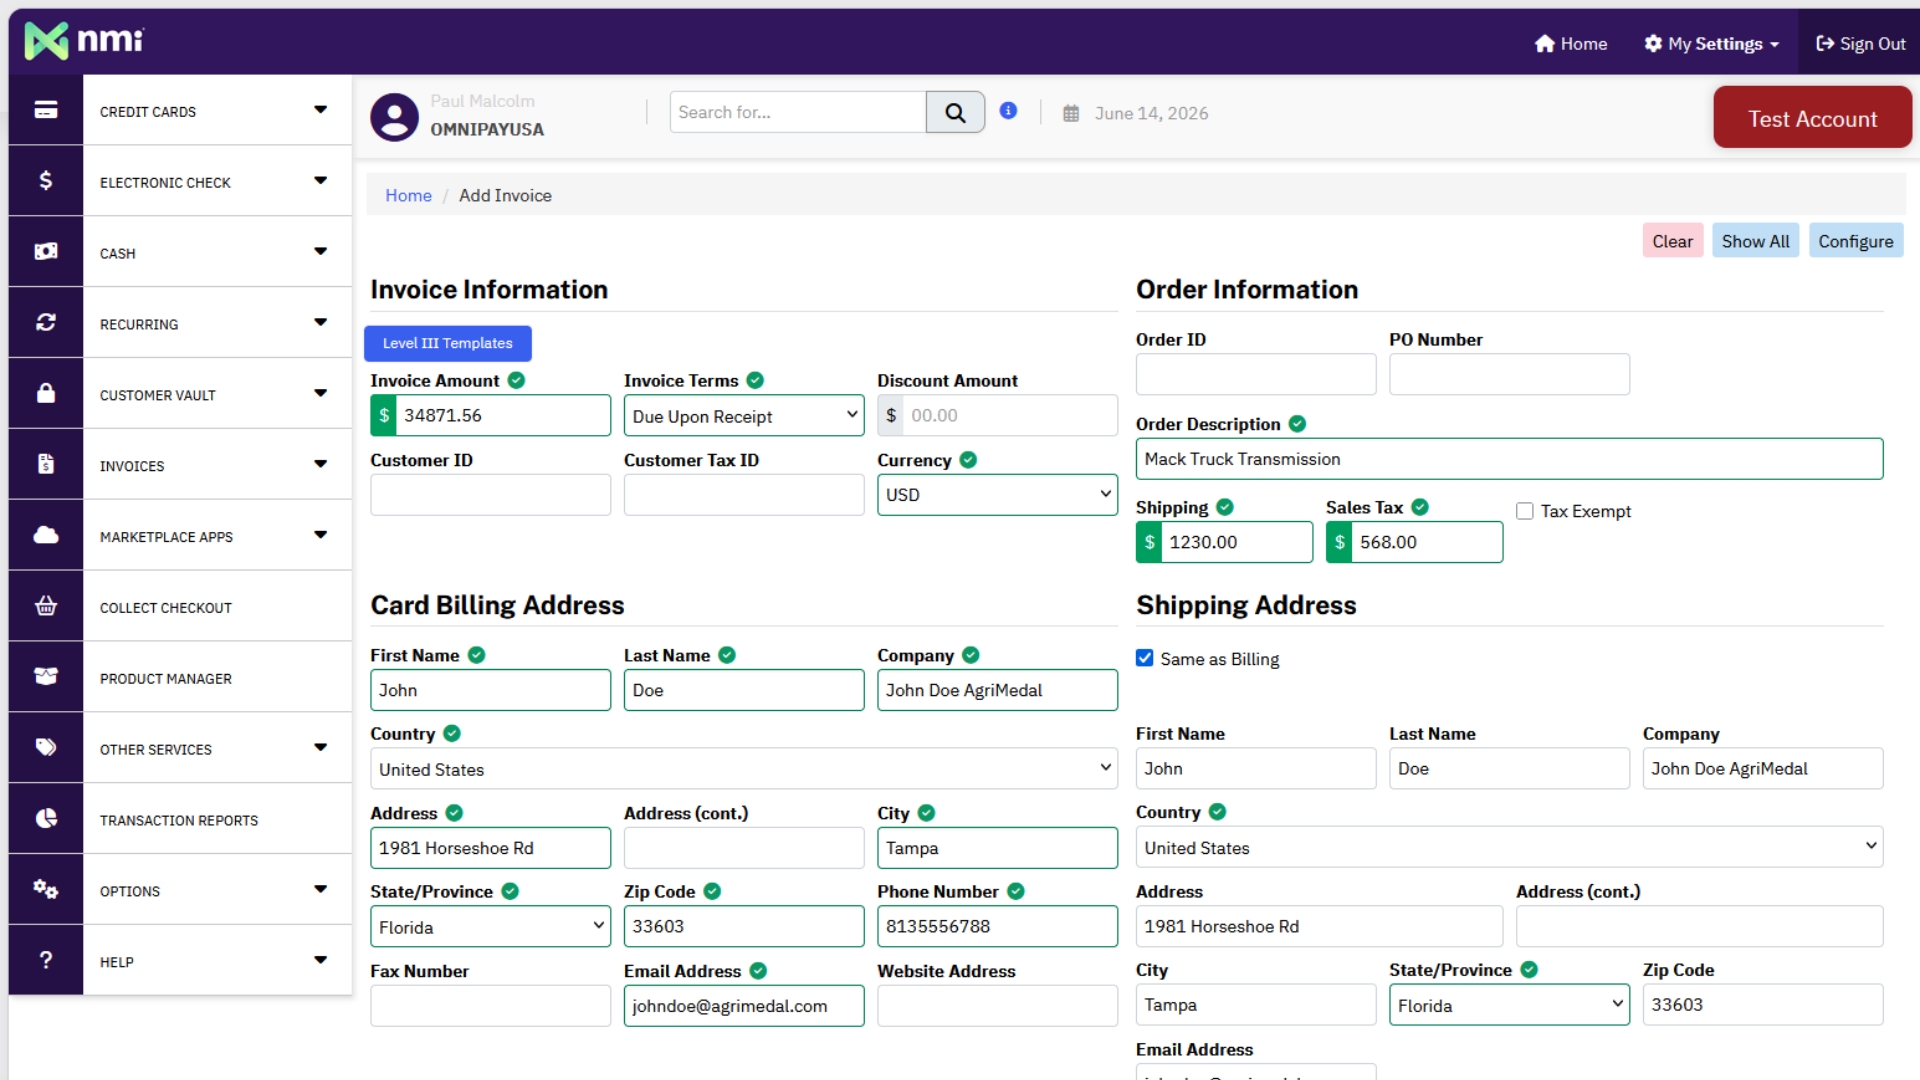Click the green dollar icon in Sales Tax field

click(1339, 542)
